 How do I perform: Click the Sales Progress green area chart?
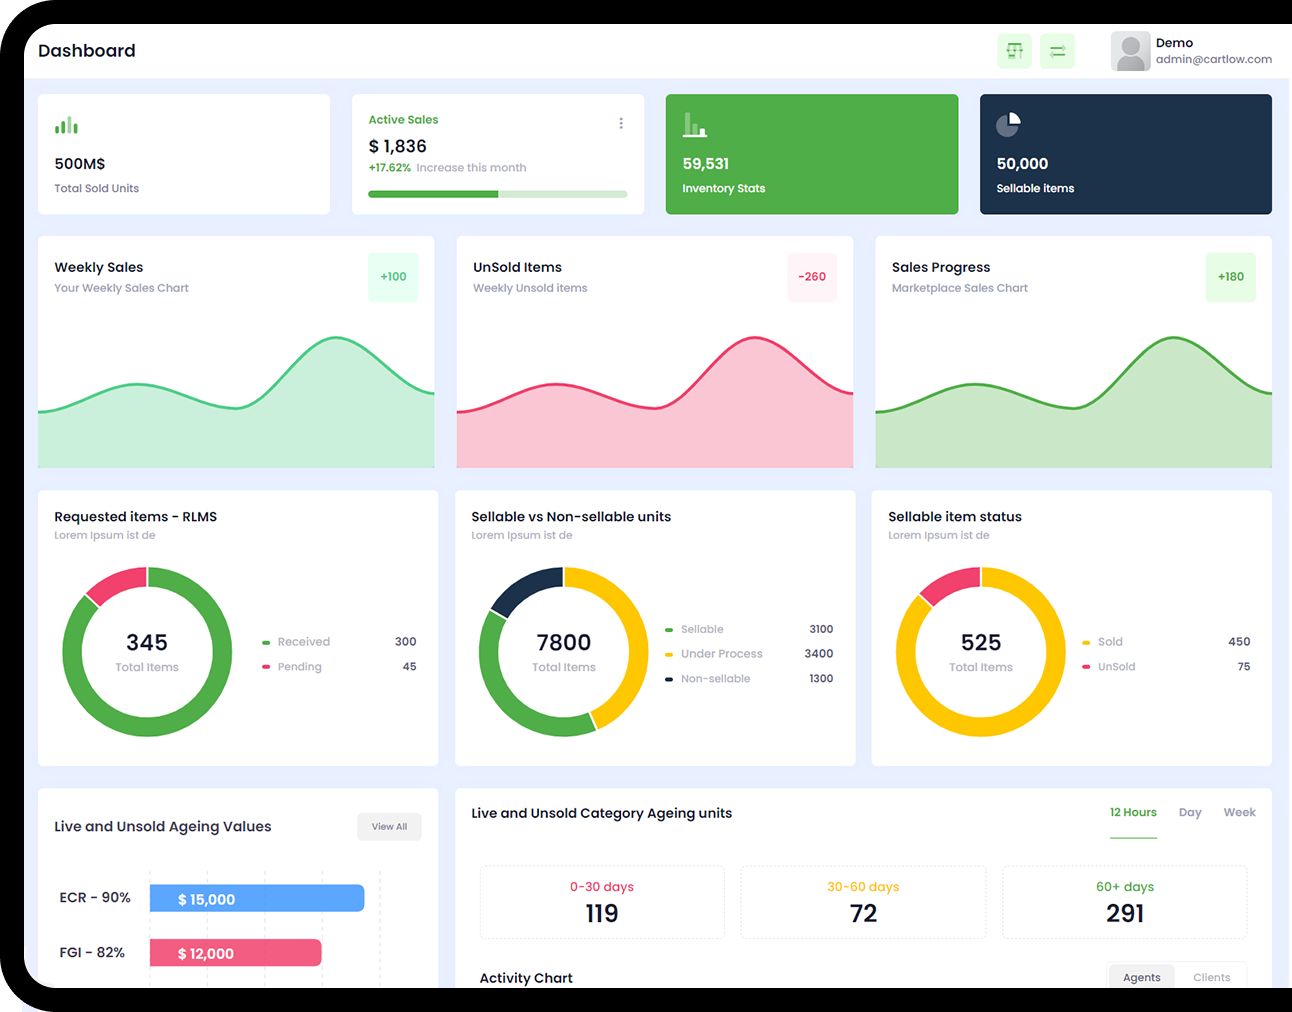1074,402
